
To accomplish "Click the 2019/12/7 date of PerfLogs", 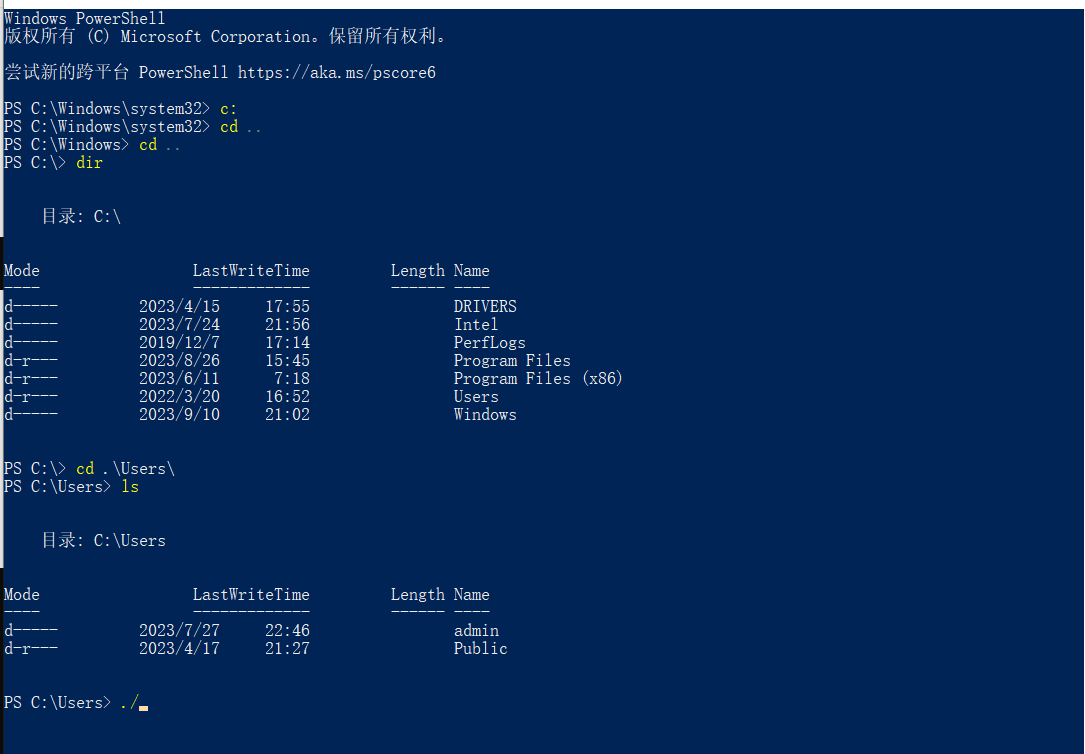I will tap(180, 343).
